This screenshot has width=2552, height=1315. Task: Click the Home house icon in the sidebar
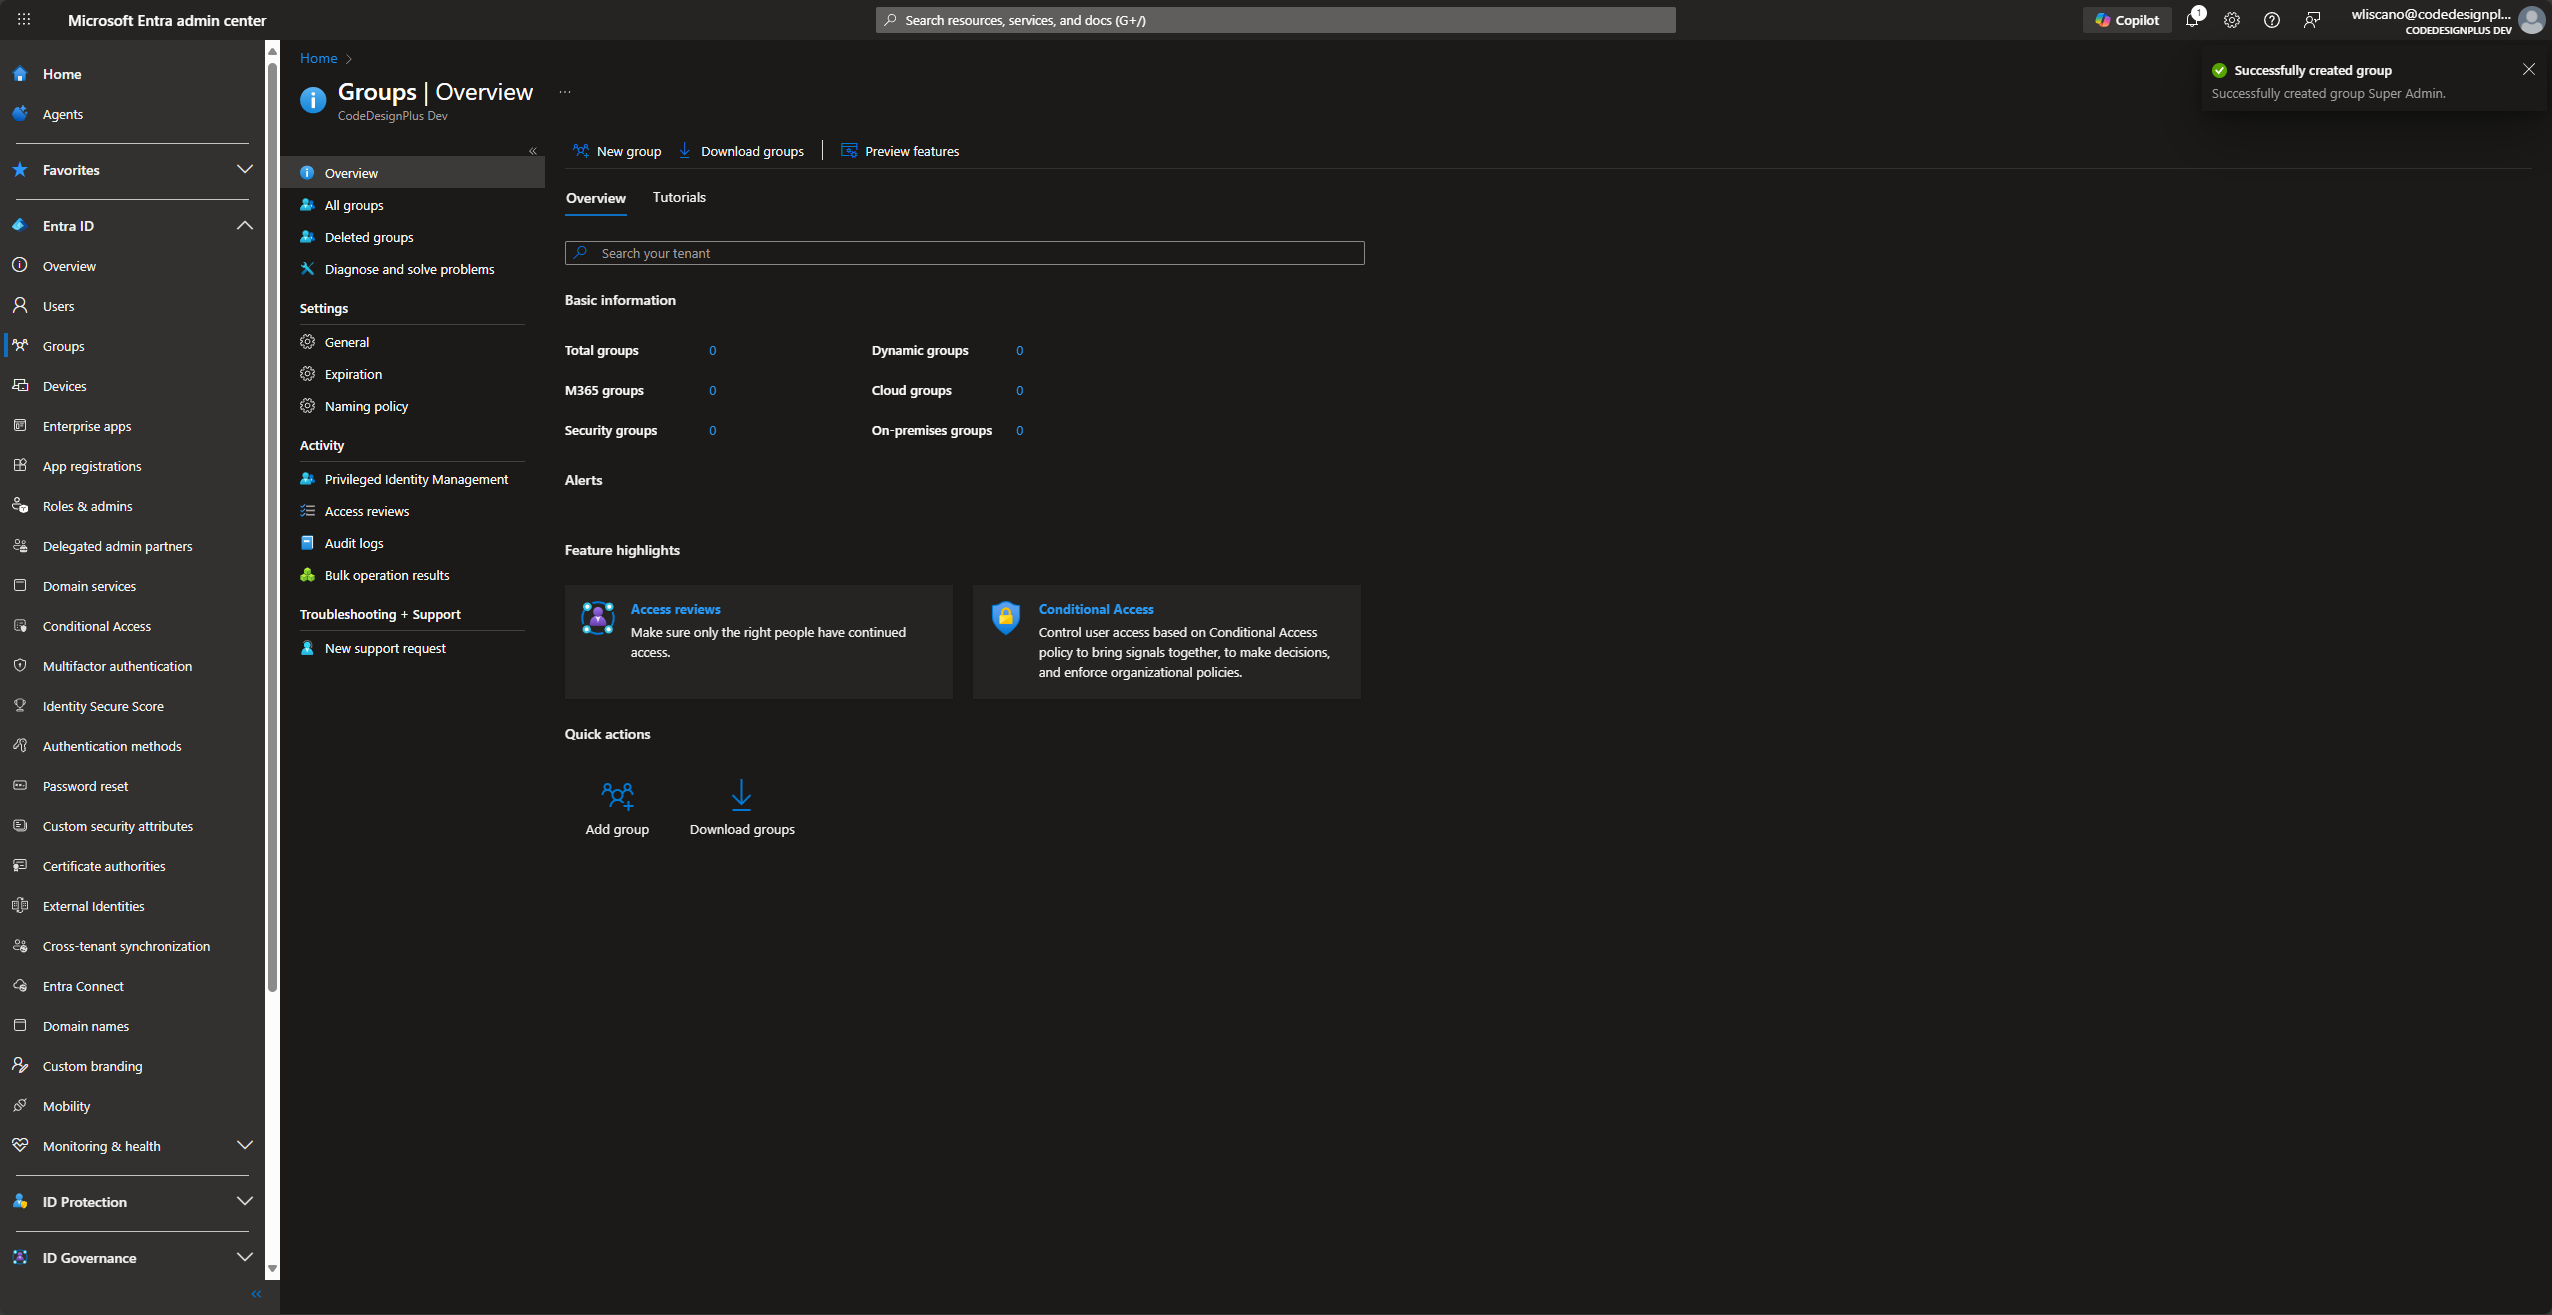(x=20, y=74)
